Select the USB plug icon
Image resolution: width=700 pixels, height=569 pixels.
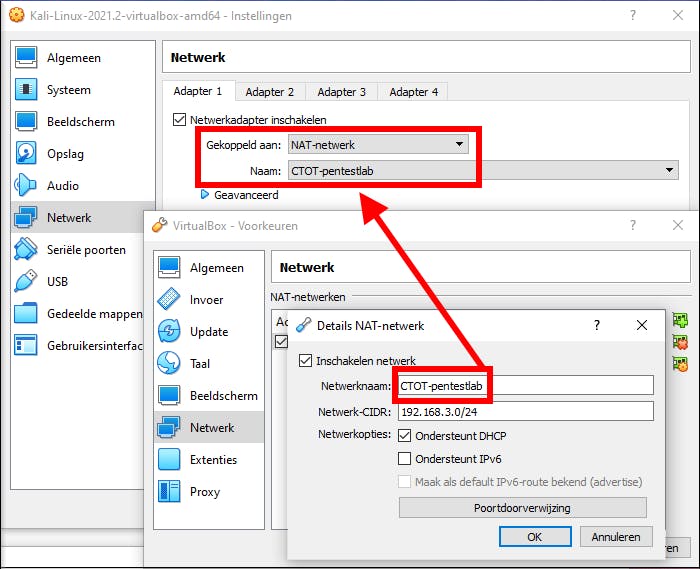(25, 281)
